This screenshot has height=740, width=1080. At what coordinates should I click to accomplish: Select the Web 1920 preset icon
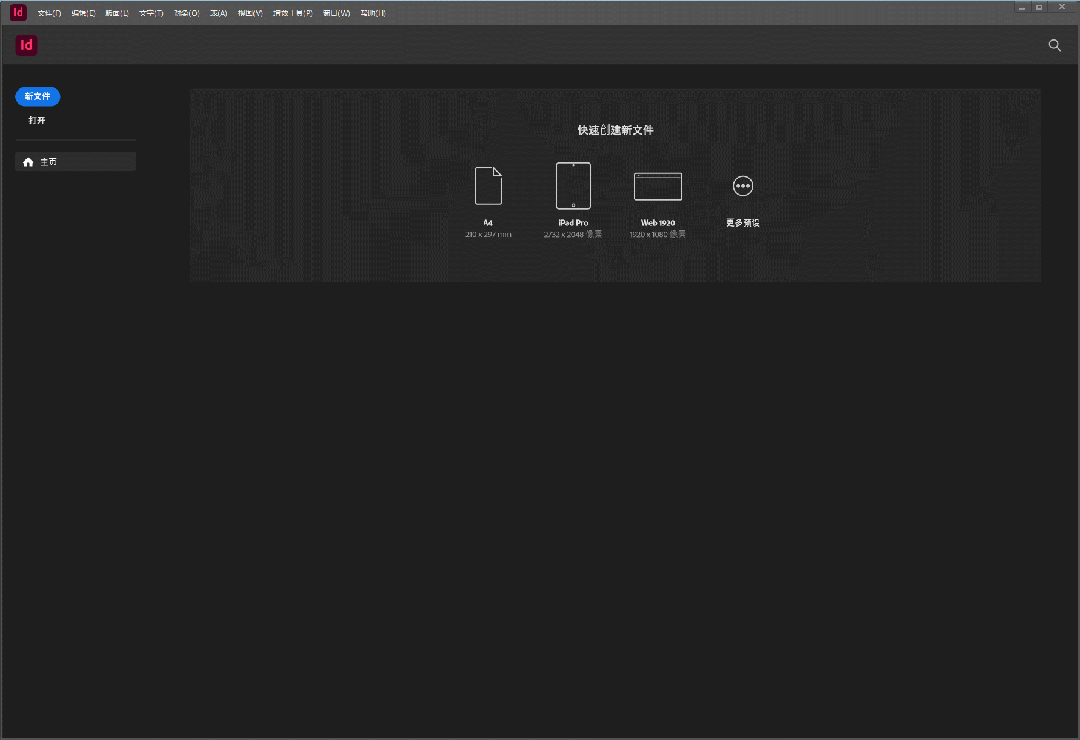pos(658,187)
